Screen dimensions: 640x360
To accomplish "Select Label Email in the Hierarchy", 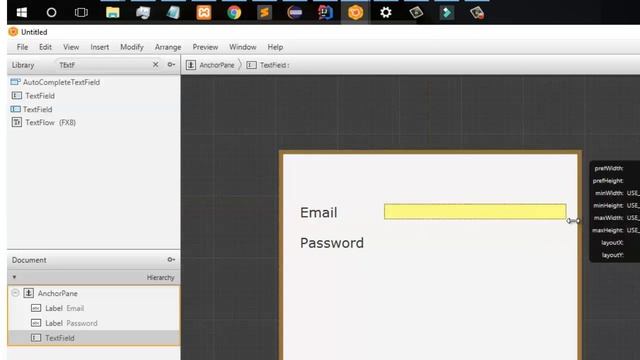I will (64, 308).
